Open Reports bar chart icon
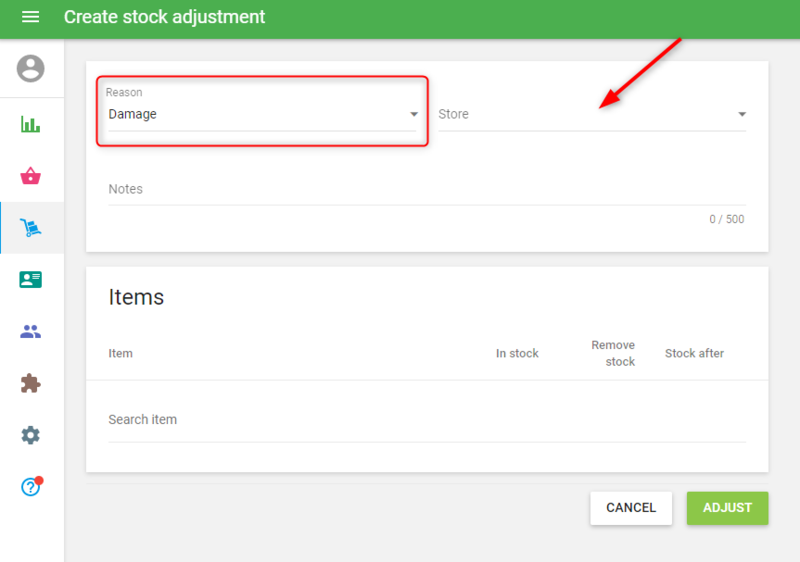Screen dimensions: 800x562 coord(31,125)
